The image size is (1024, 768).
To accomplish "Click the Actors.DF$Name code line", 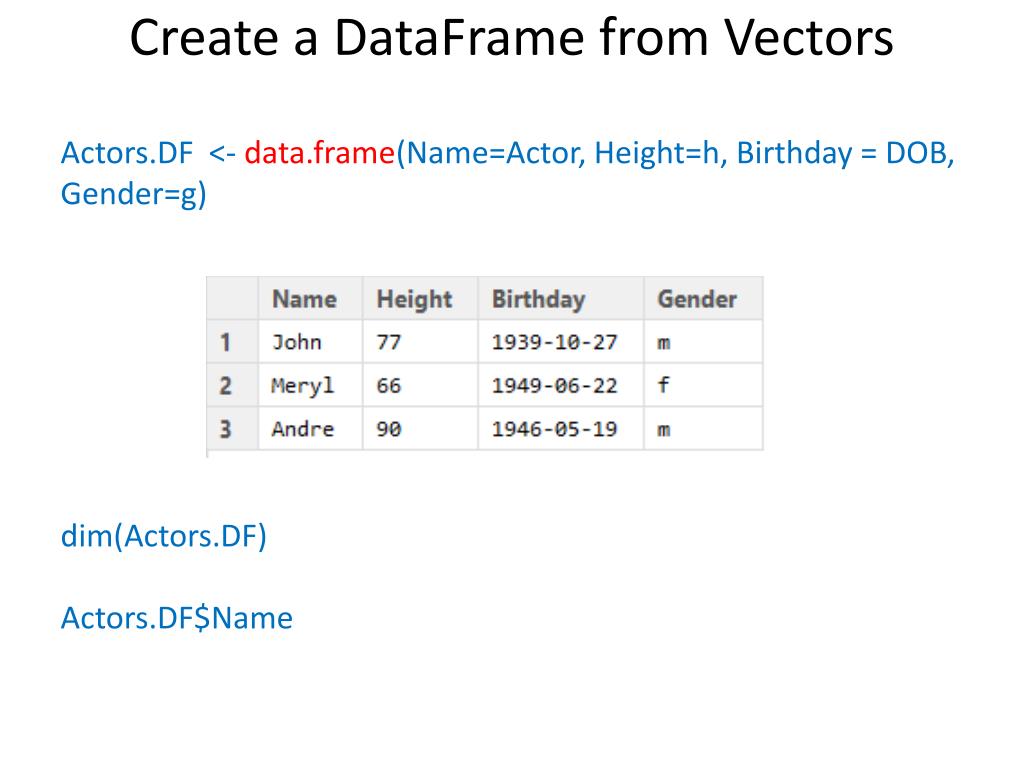I will [176, 618].
